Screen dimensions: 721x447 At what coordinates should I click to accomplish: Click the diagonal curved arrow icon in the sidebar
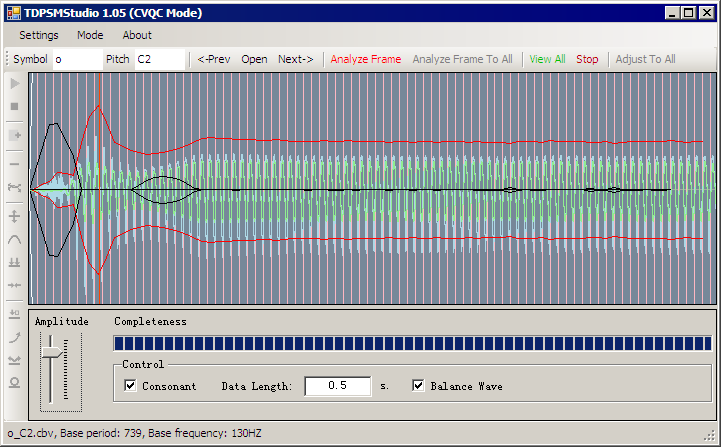coord(15,337)
